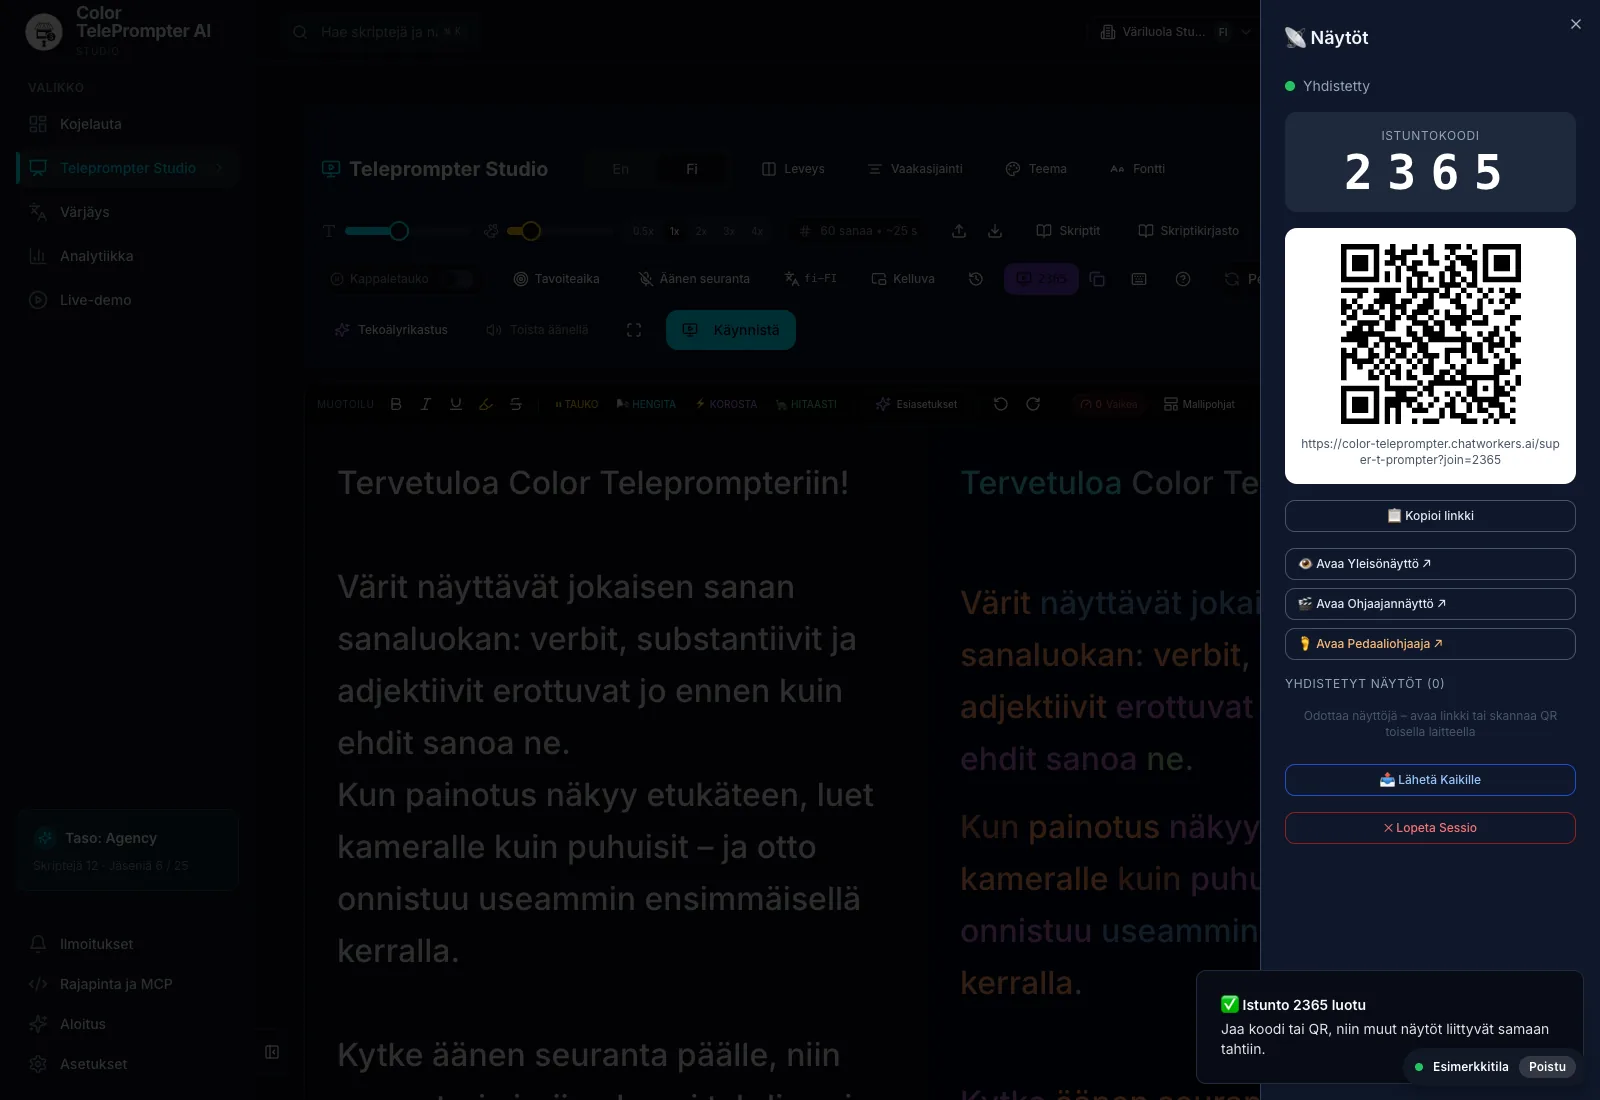
Task: Apply strikethrough formatting
Action: (x=516, y=404)
